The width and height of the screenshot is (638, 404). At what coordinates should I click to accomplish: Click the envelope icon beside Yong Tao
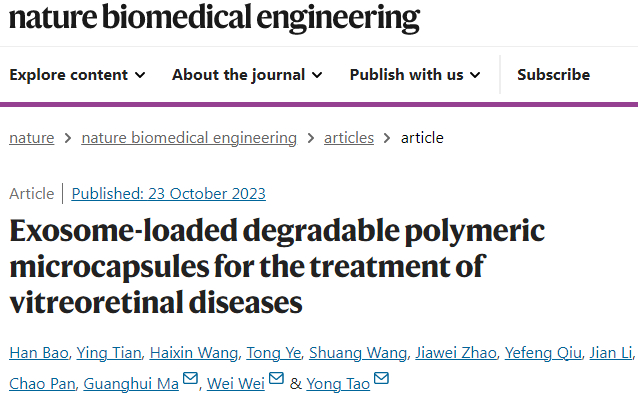point(381,381)
